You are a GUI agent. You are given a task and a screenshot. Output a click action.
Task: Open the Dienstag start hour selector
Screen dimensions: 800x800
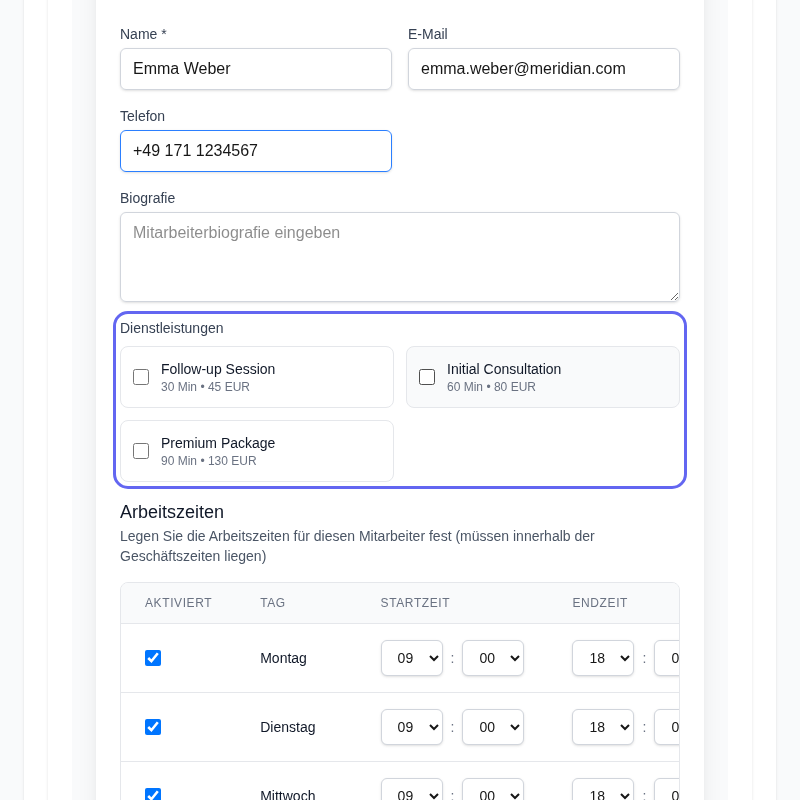(412, 727)
